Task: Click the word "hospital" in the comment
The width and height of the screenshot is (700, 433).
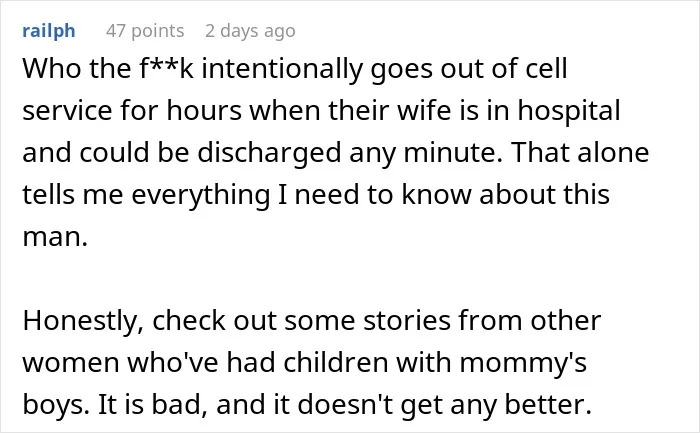Action: point(569,112)
